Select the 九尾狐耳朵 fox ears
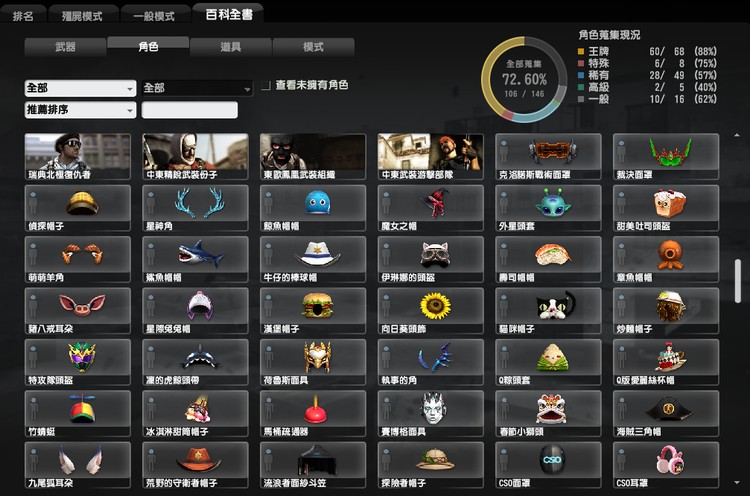750x496 pixels. point(77,465)
